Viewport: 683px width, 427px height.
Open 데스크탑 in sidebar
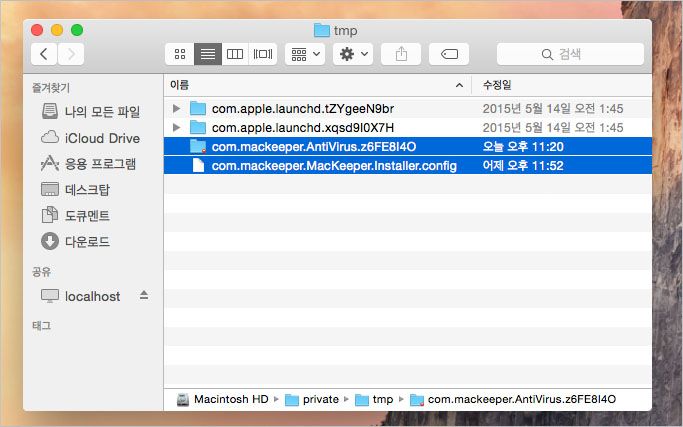pos(75,190)
